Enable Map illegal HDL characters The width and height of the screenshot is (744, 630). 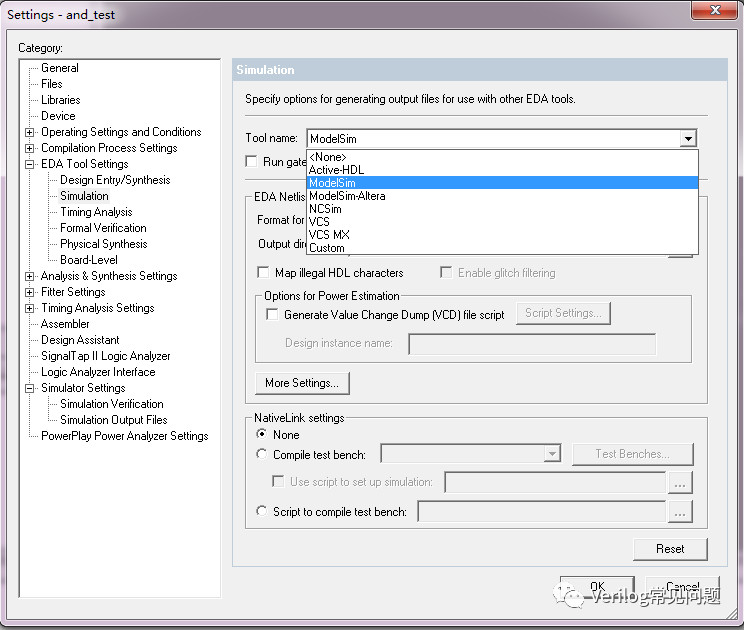263,272
